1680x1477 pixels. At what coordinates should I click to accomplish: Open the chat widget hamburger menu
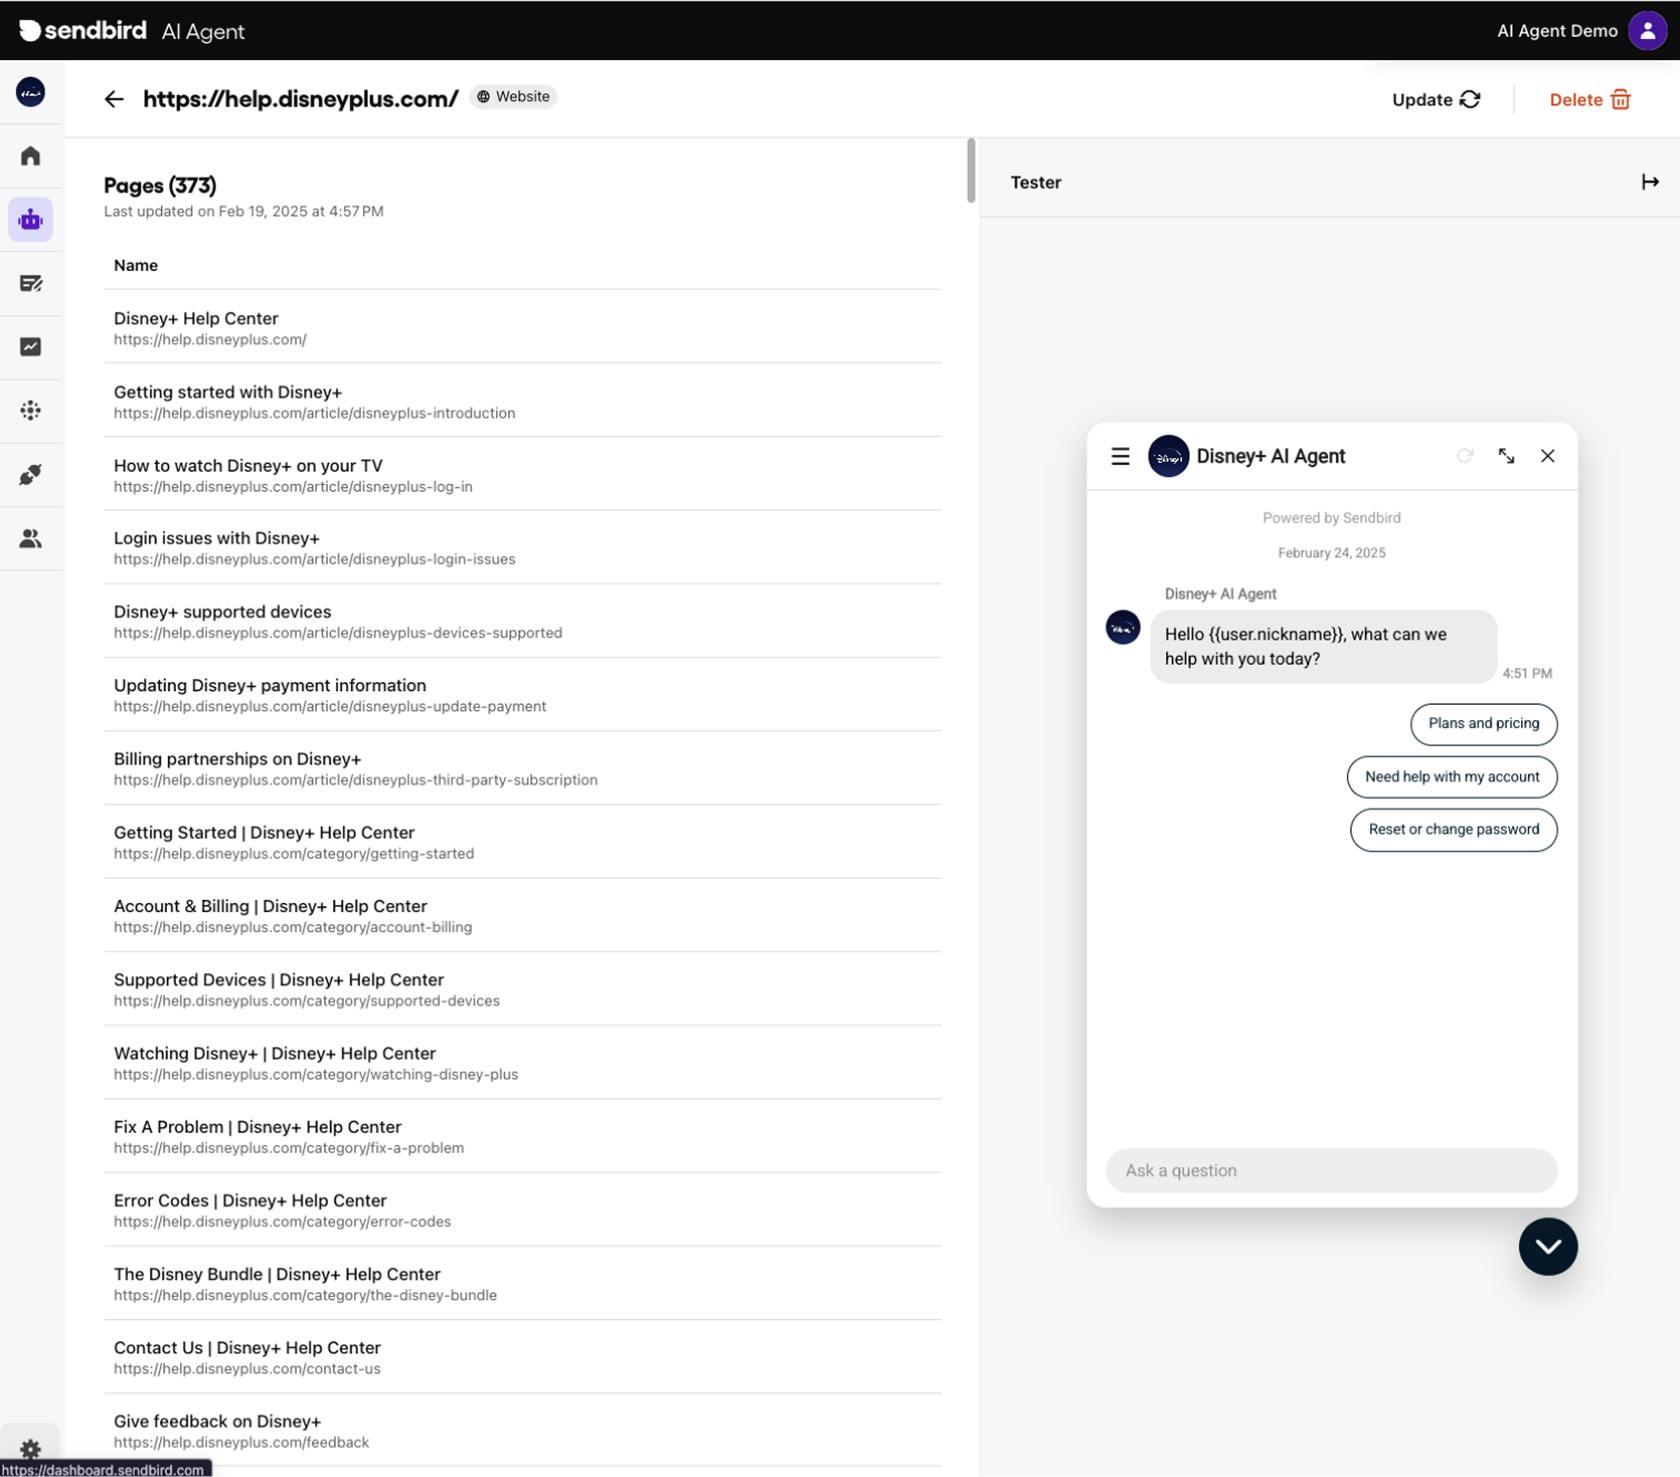click(1120, 457)
